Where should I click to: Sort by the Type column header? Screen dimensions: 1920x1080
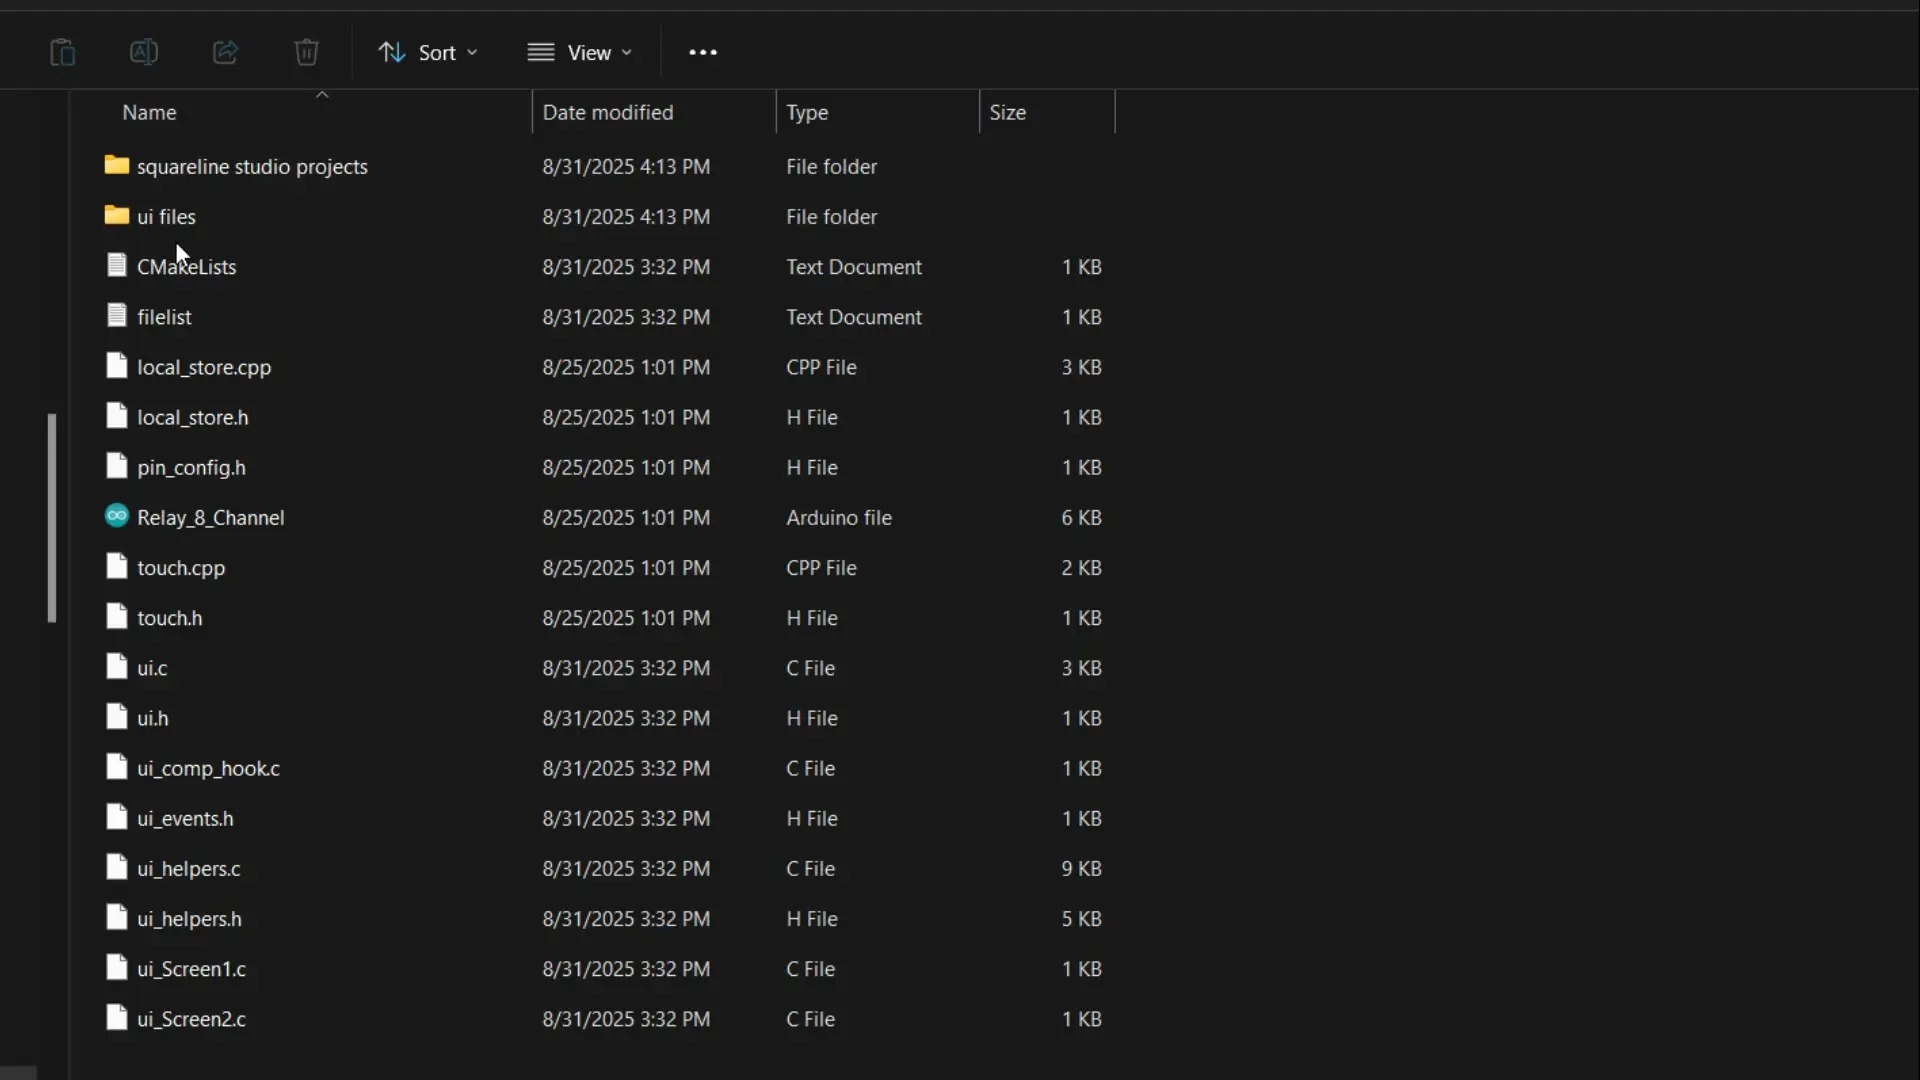click(x=807, y=112)
